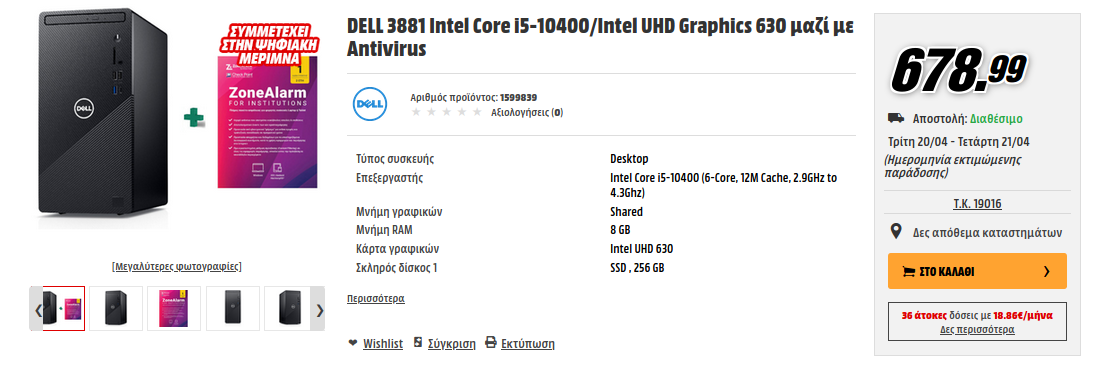
Task: Select the ZoneAlarm box thumbnail
Action: pyautogui.click(x=174, y=308)
